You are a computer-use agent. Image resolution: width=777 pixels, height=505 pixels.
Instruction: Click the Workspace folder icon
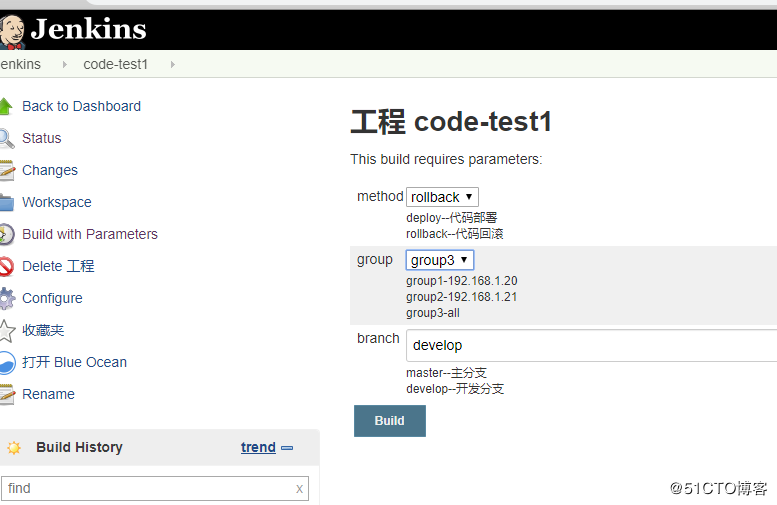pyautogui.click(x=7, y=202)
